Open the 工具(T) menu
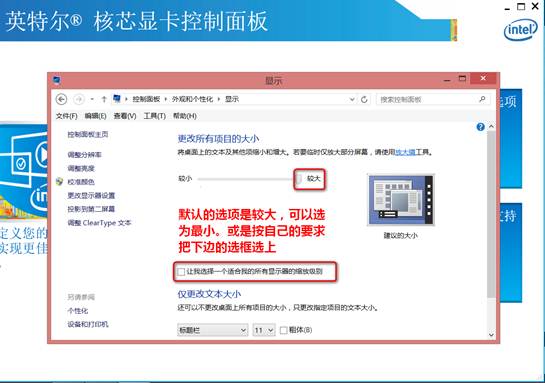The width and height of the screenshot is (545, 383). click(155, 116)
